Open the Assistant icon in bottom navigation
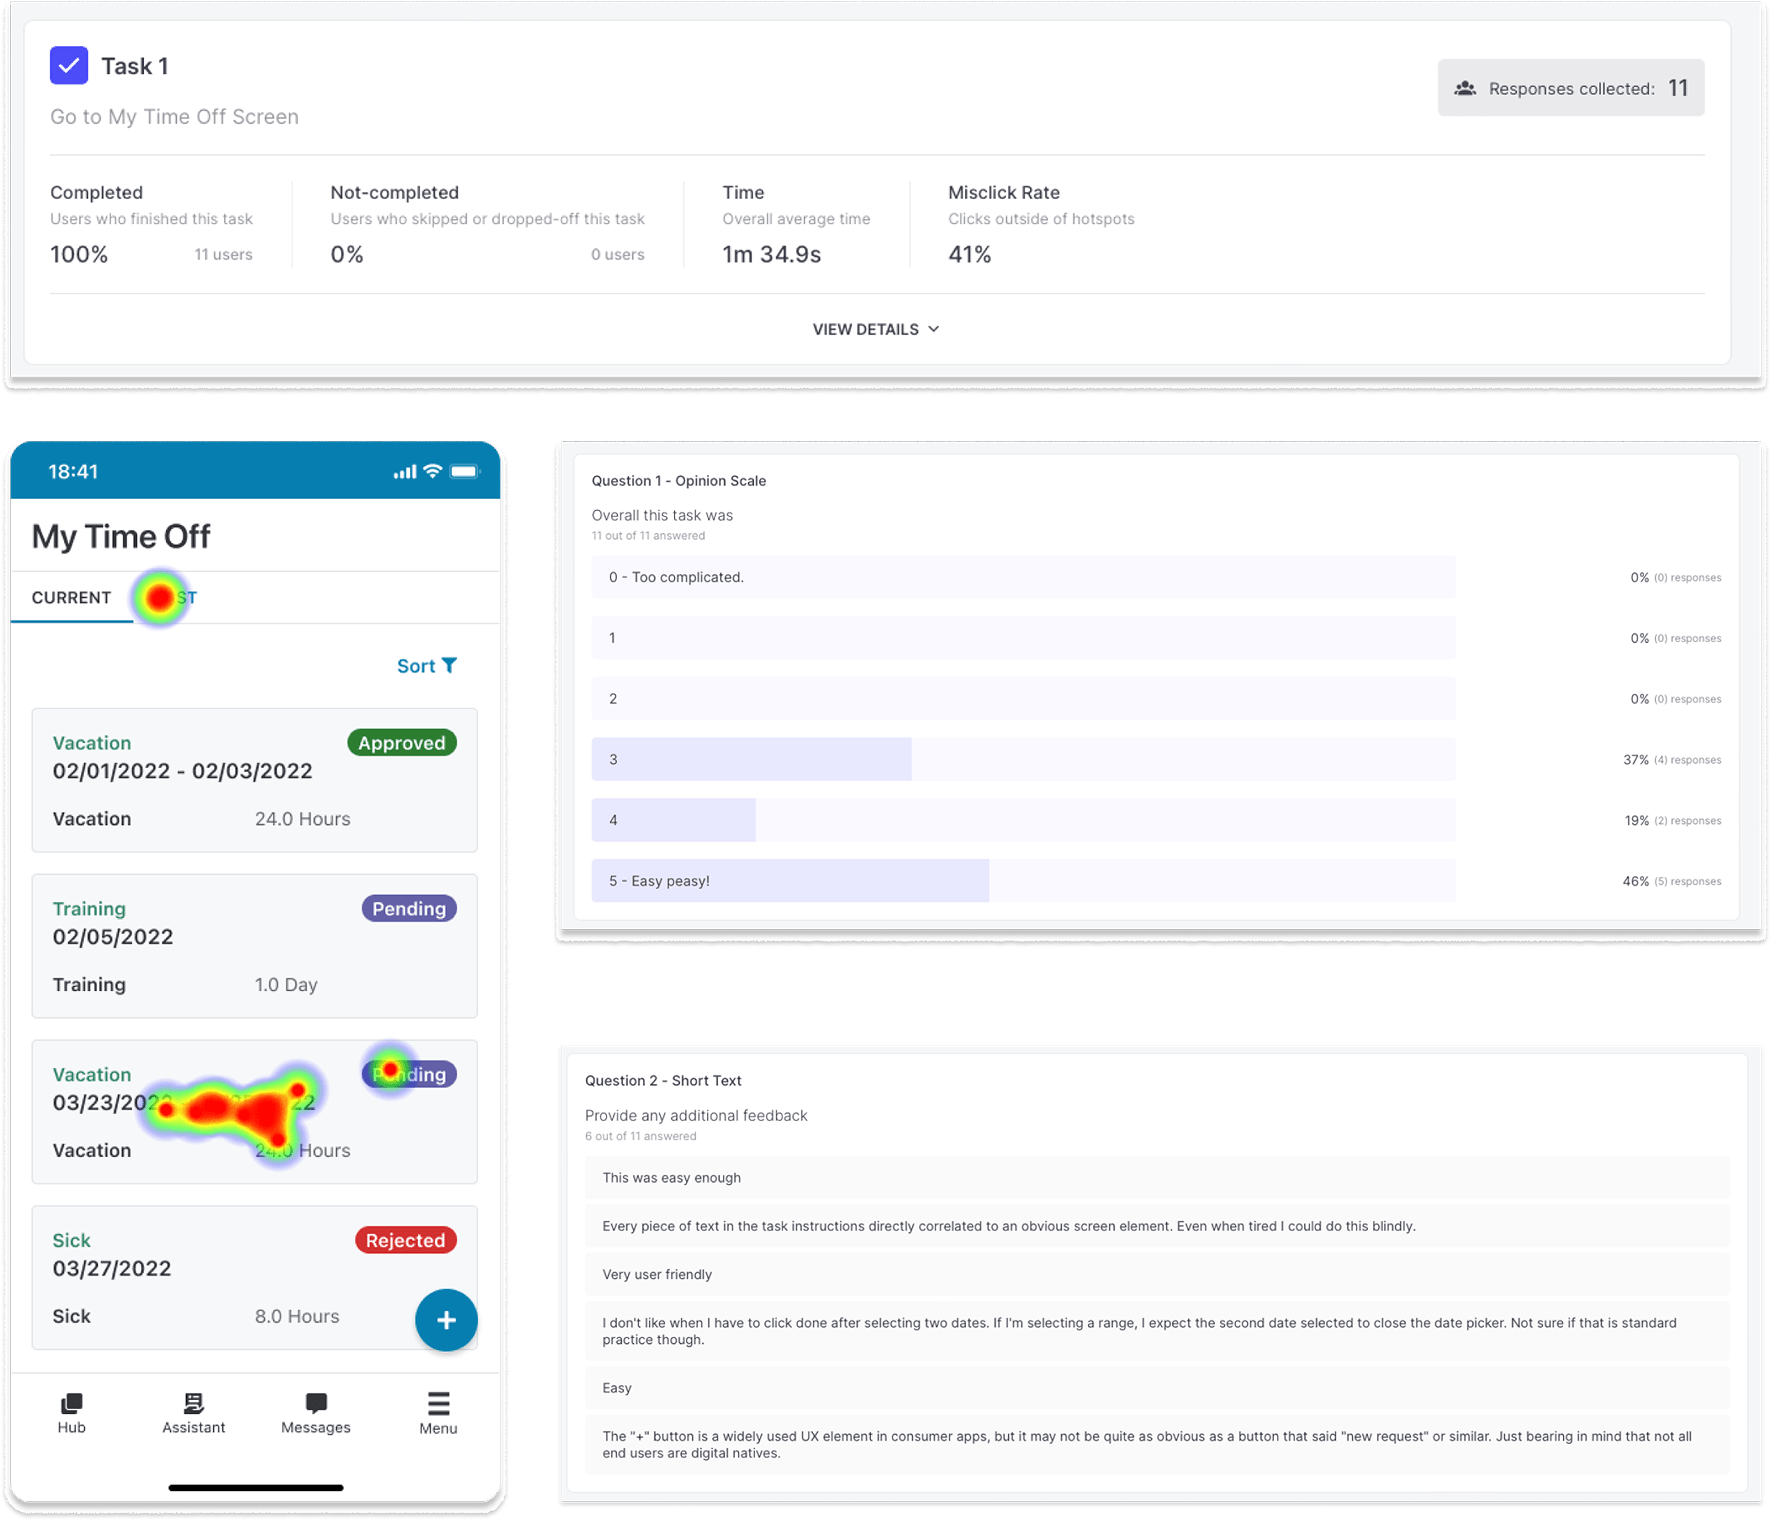Viewport: 1772px width, 1521px height. click(x=193, y=1404)
